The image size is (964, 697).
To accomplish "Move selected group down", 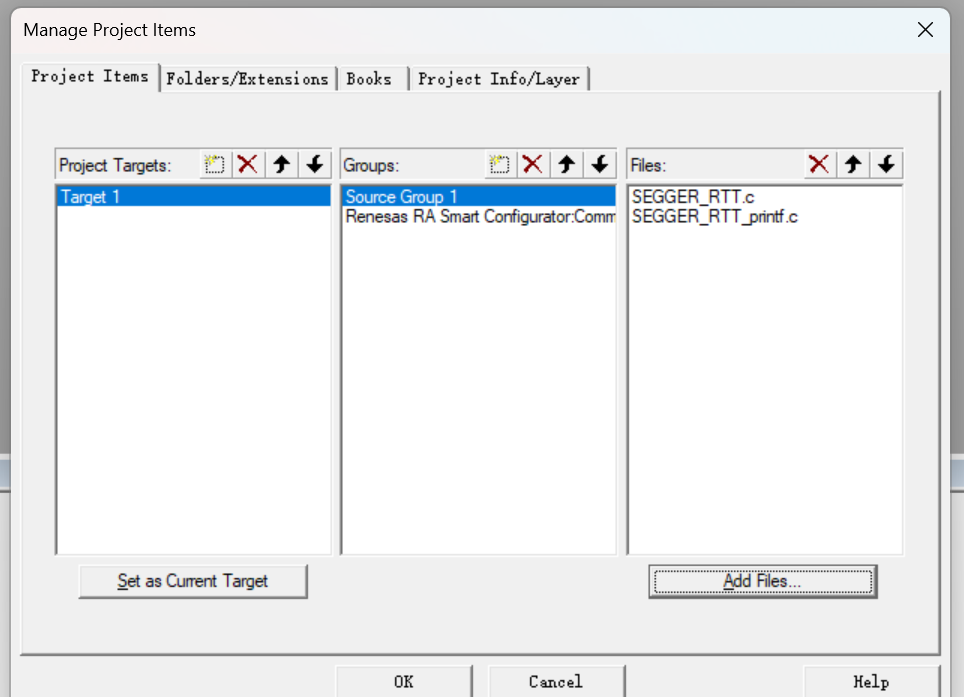I will pos(600,165).
